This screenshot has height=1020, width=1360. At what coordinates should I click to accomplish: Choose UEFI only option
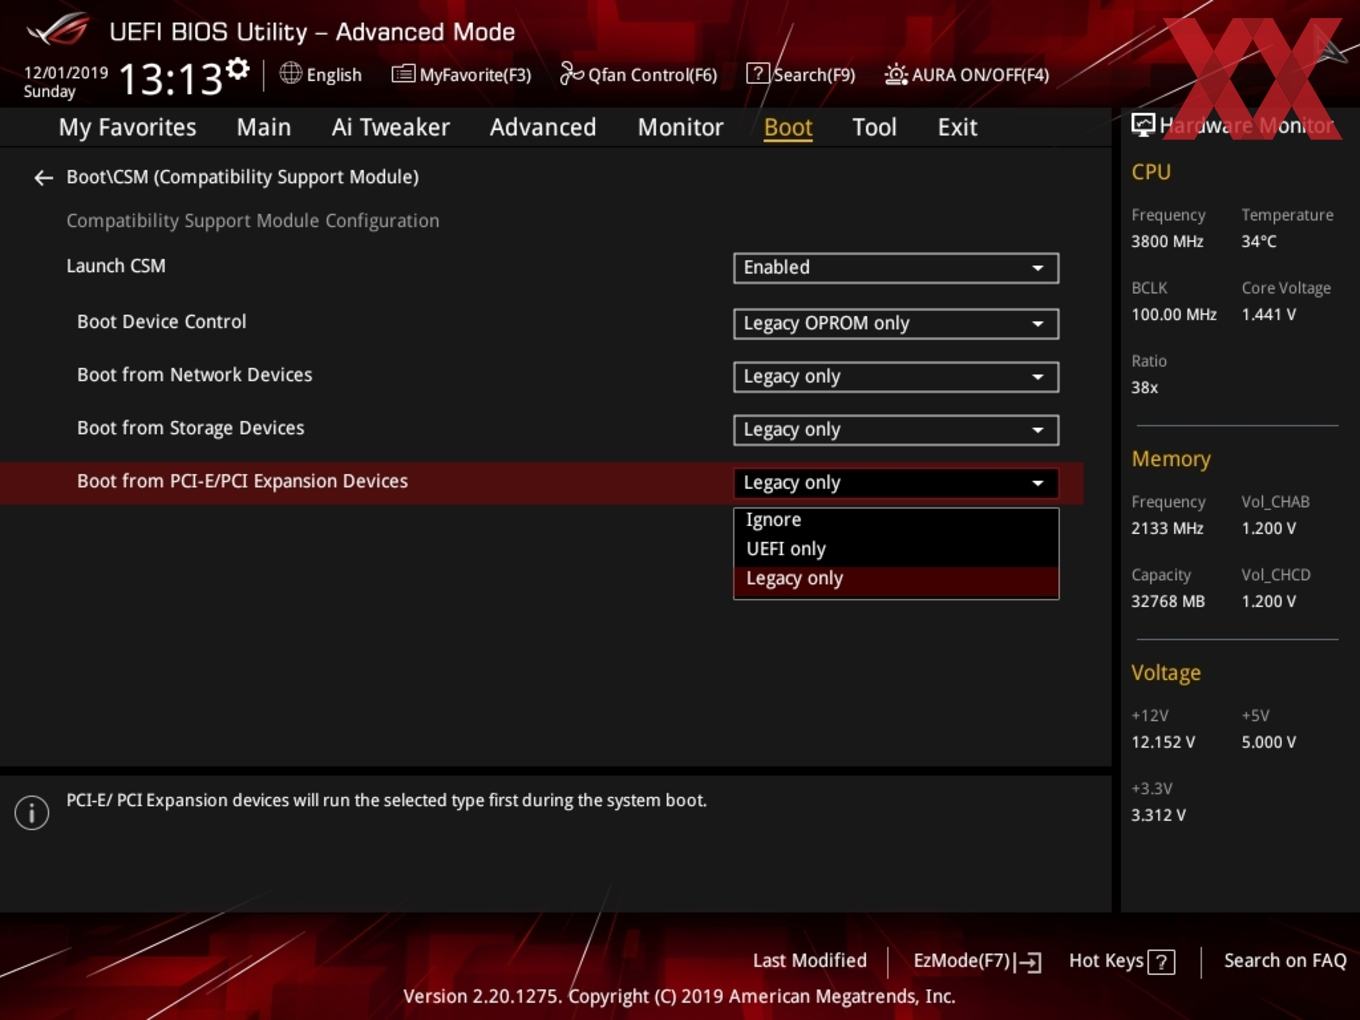click(x=896, y=549)
